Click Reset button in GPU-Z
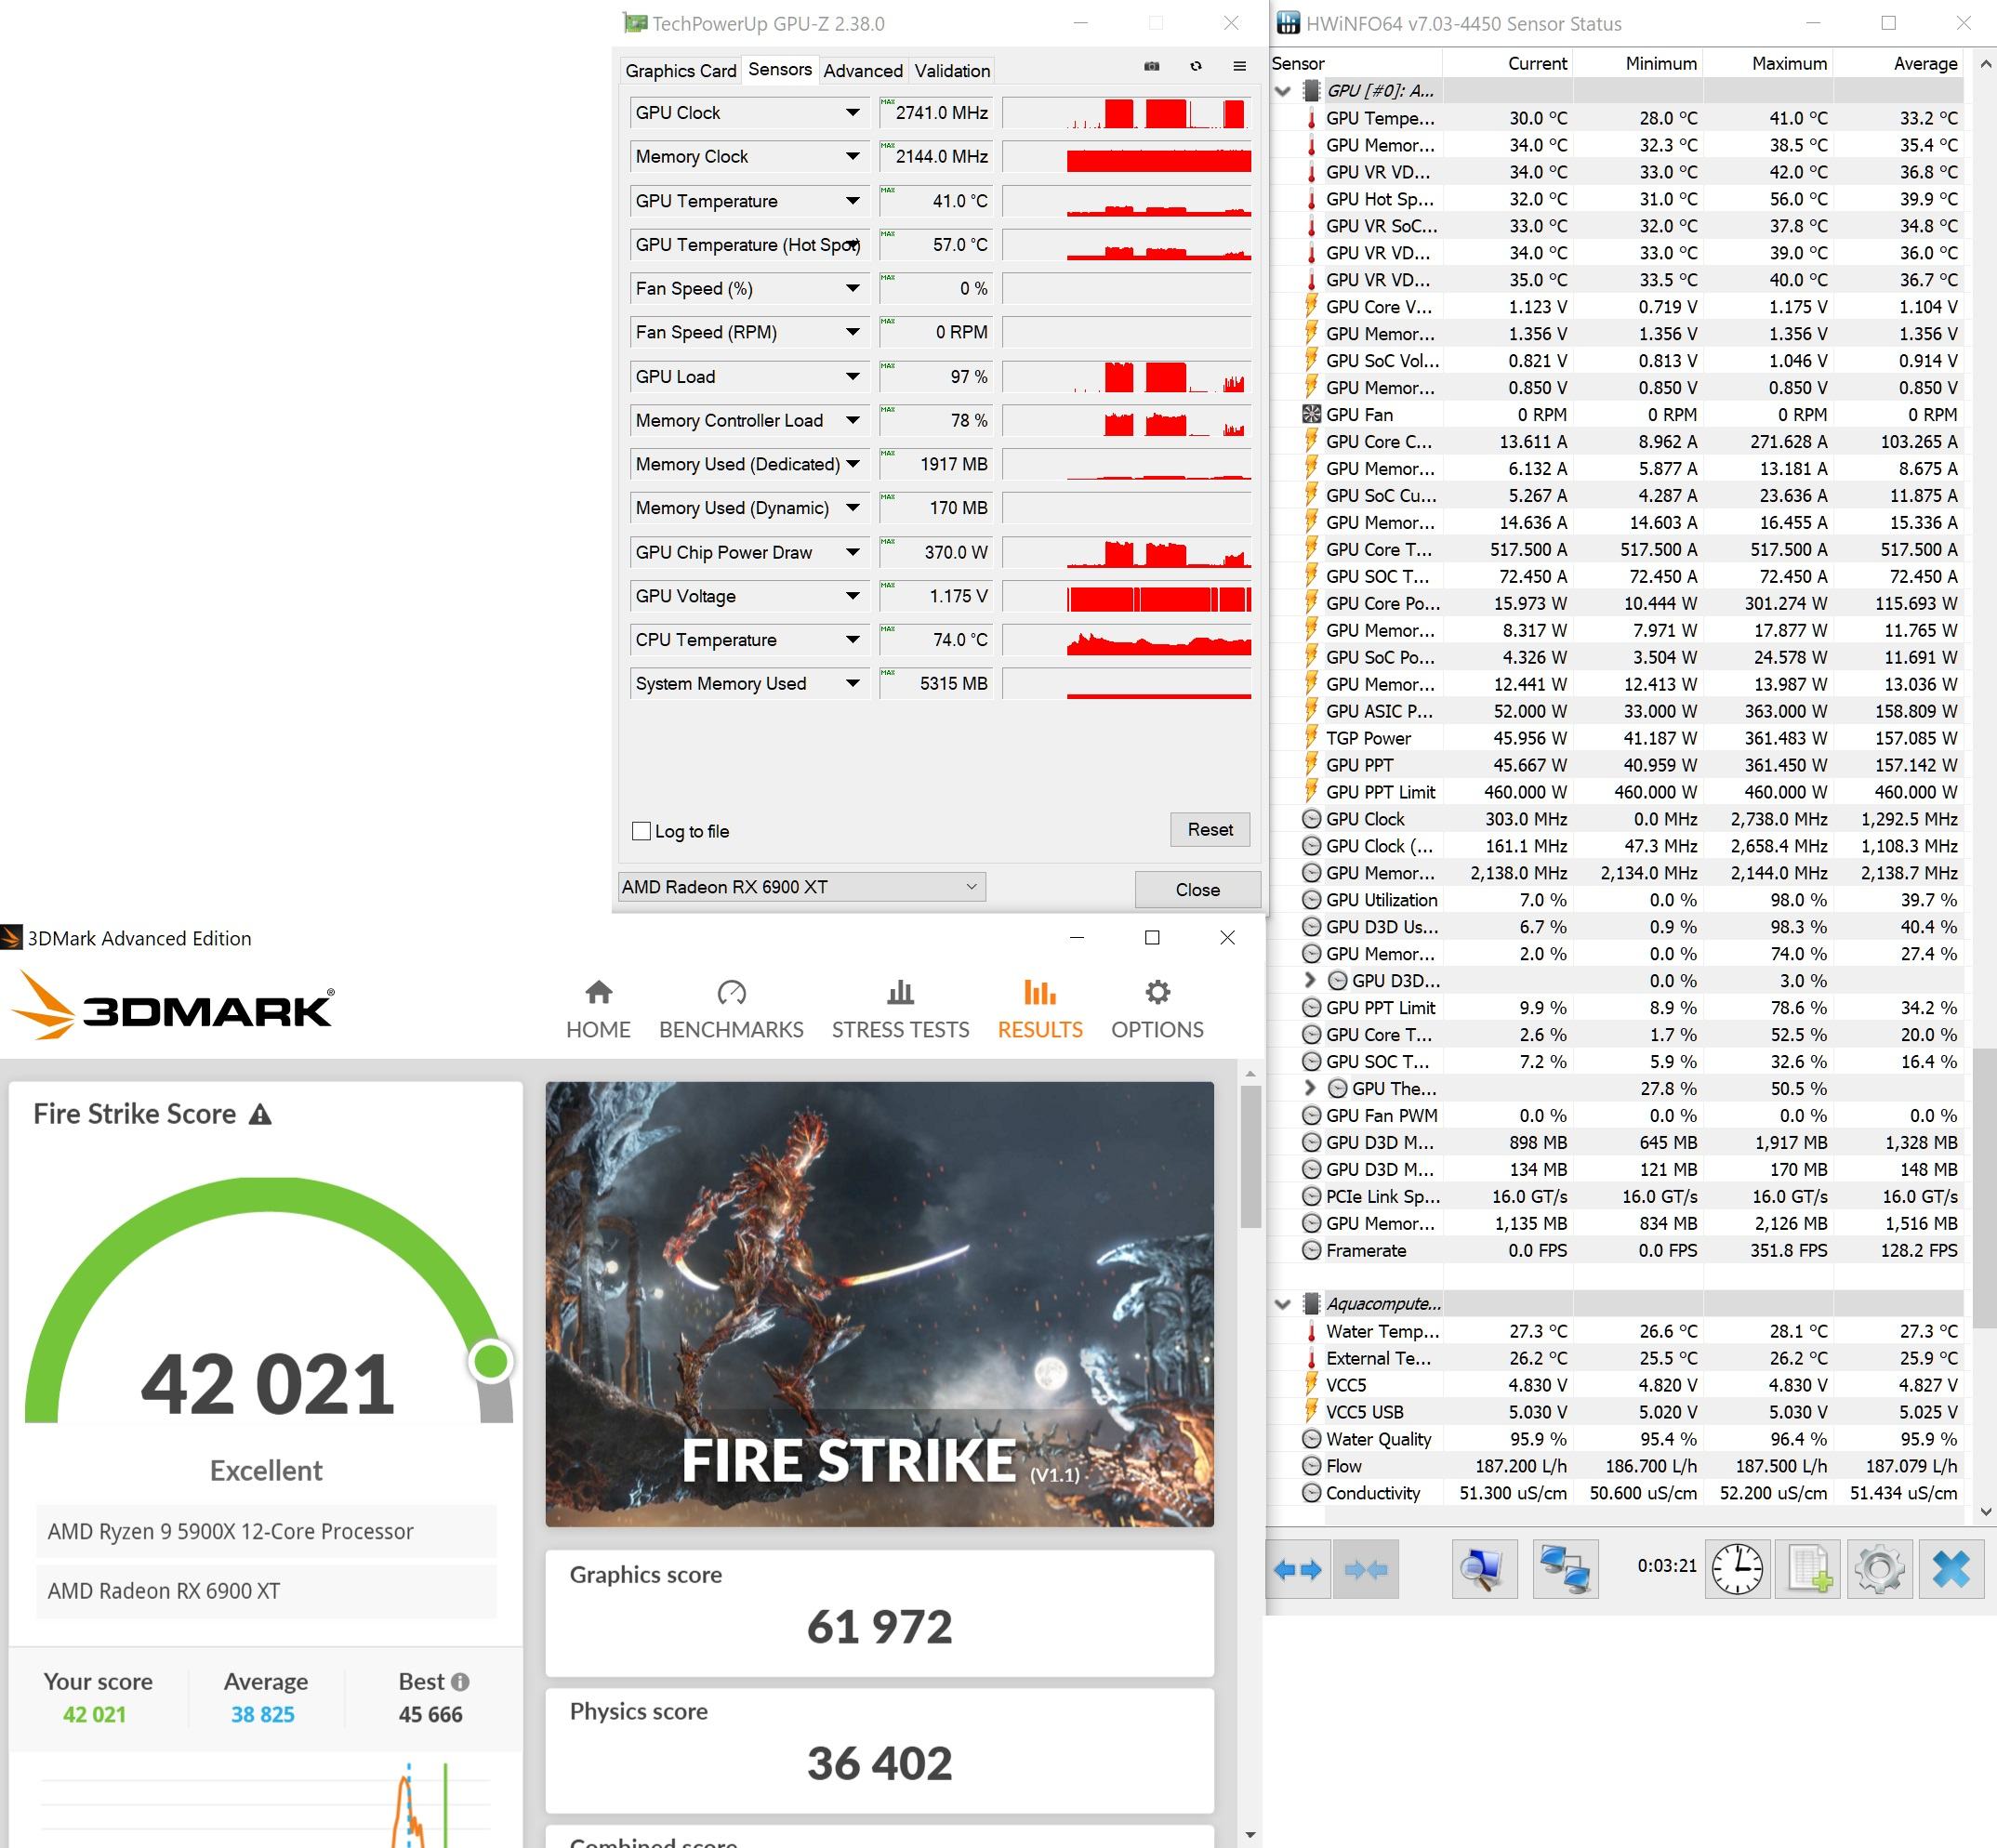Image resolution: width=1997 pixels, height=1848 pixels. pos(1210,829)
